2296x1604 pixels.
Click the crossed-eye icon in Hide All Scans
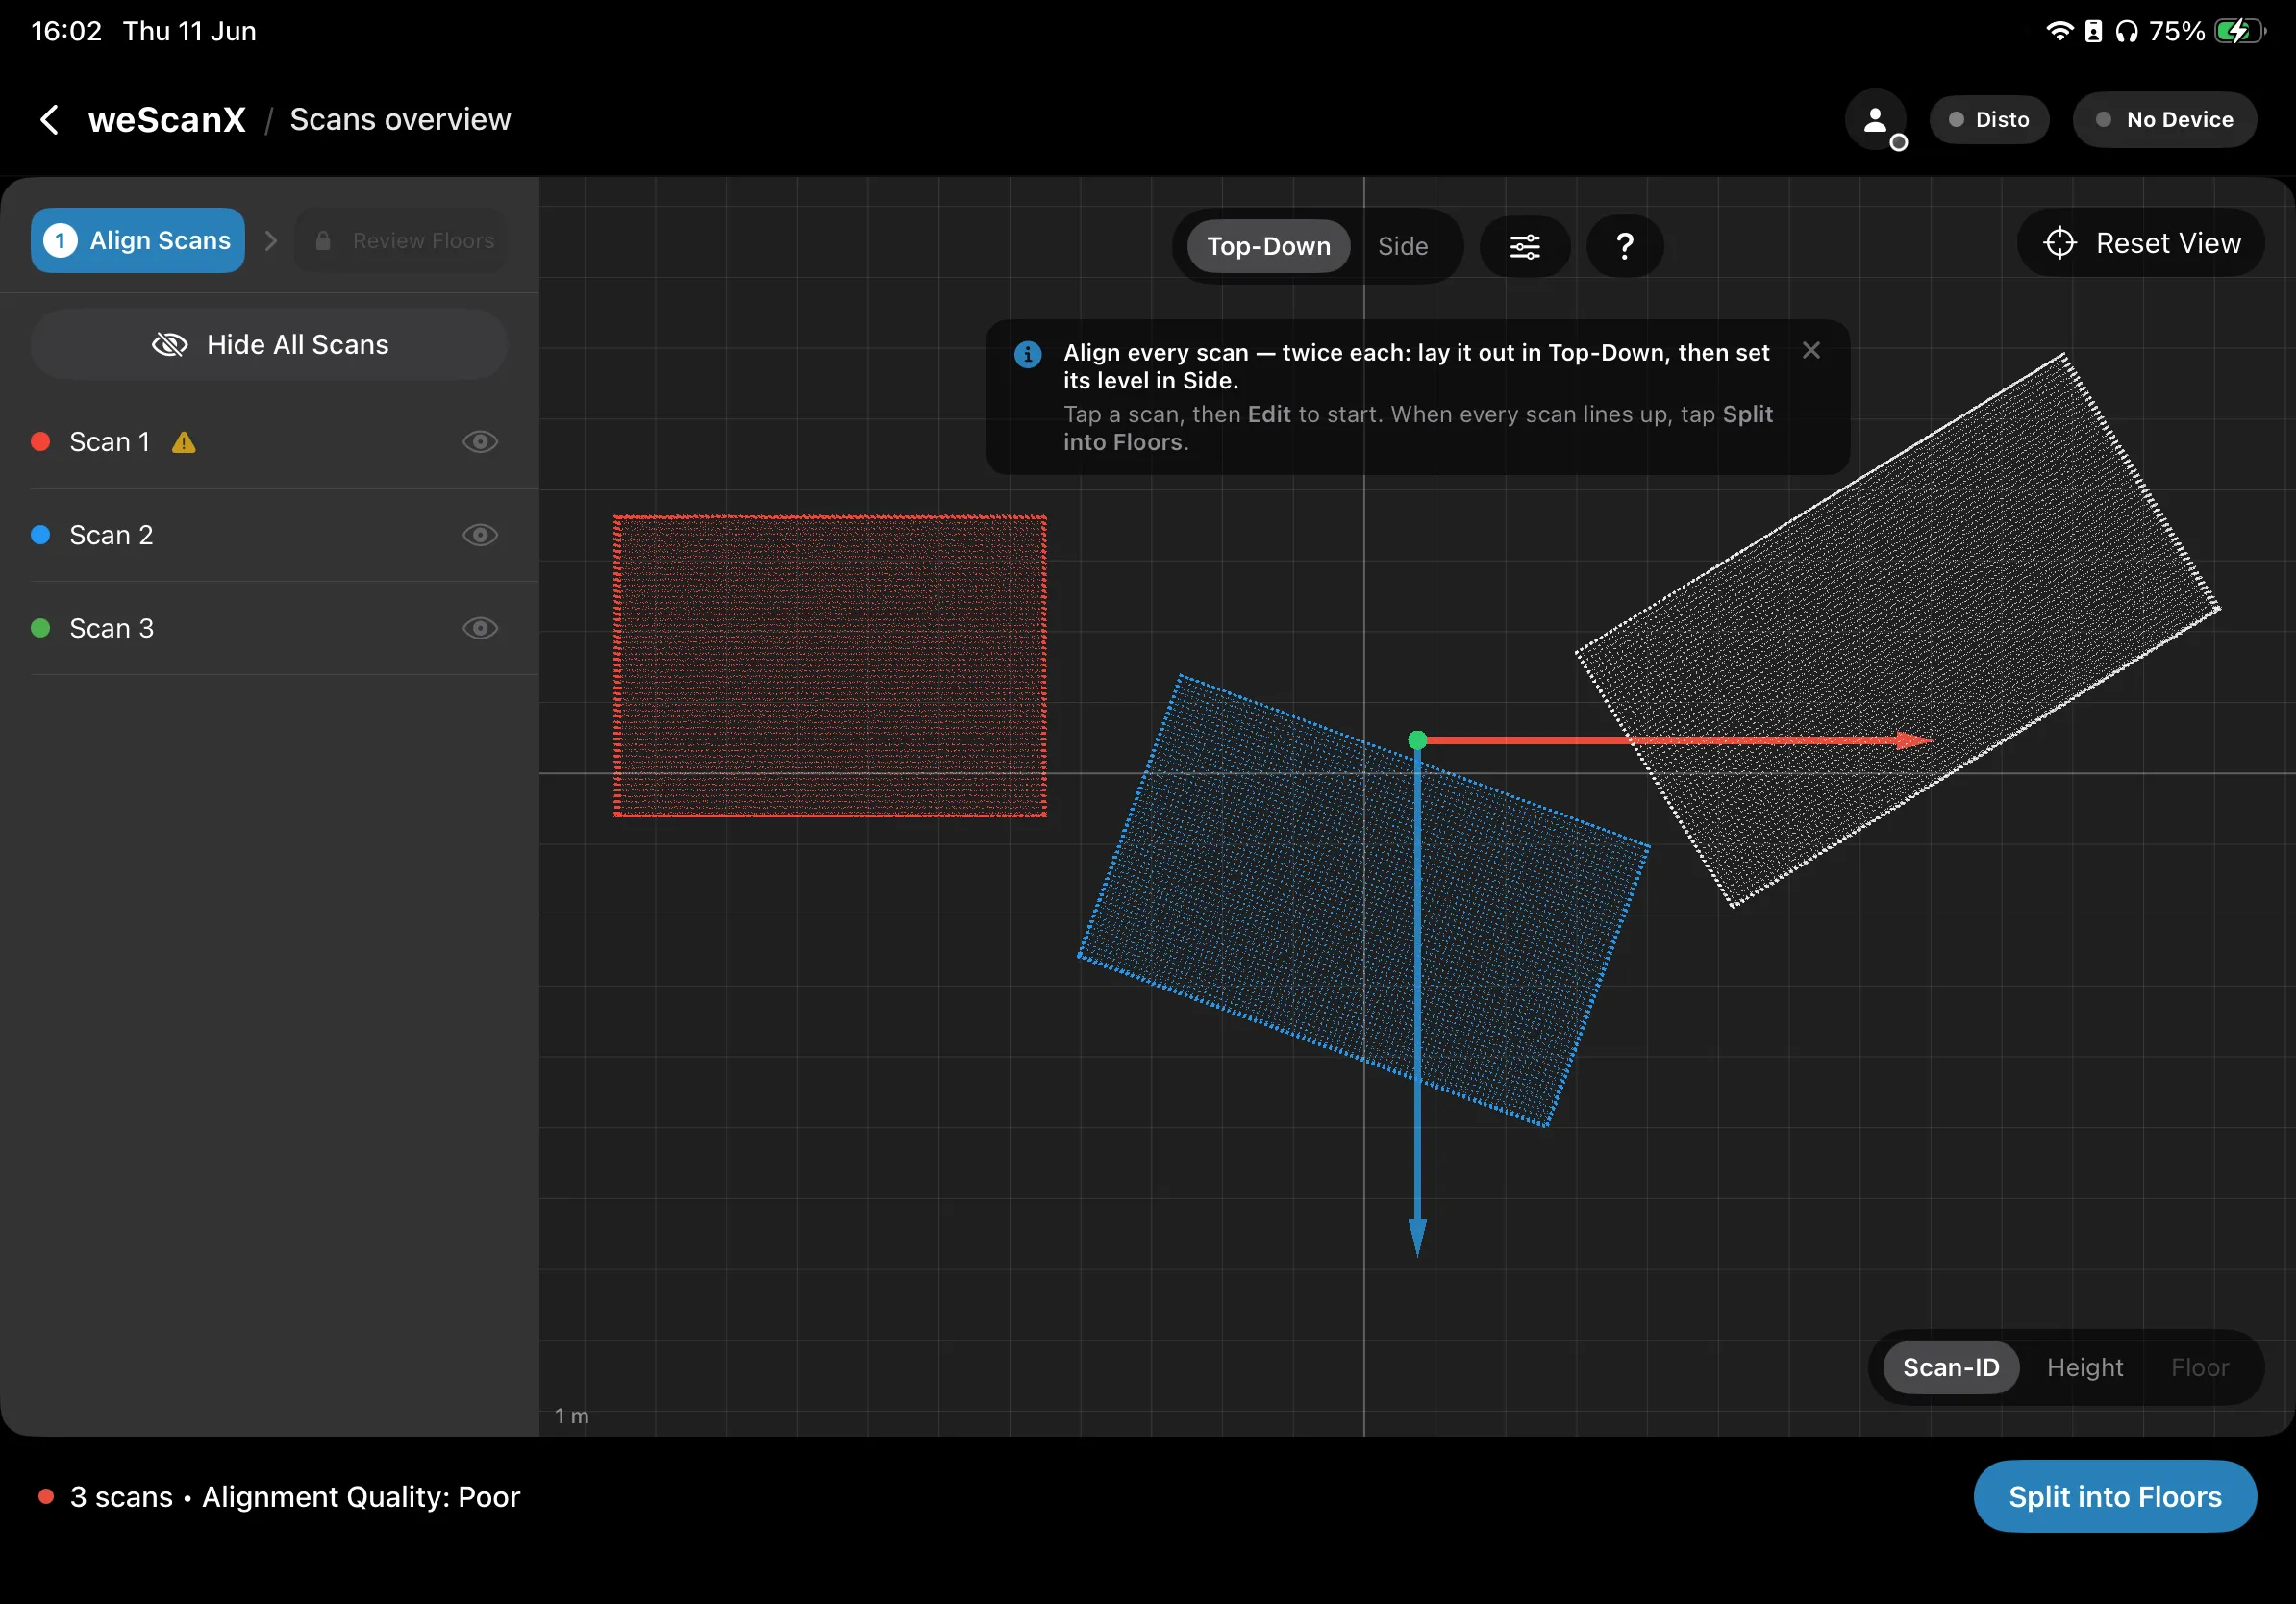170,345
